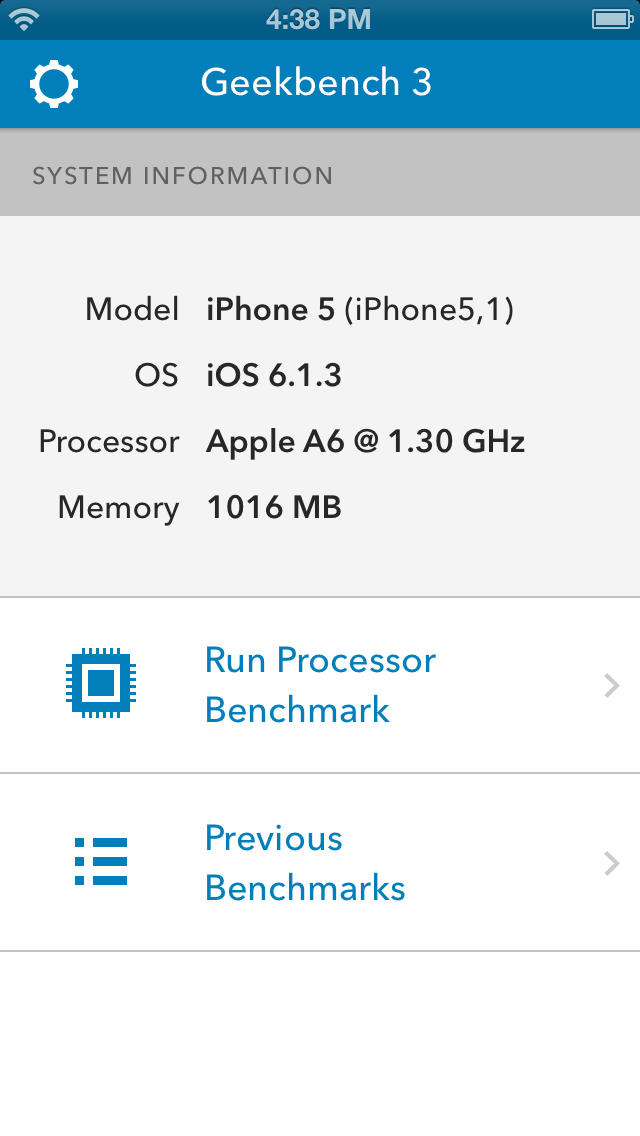The image size is (640, 1136).
Task: Open the Previous Benchmarks text link
Action: tap(305, 863)
